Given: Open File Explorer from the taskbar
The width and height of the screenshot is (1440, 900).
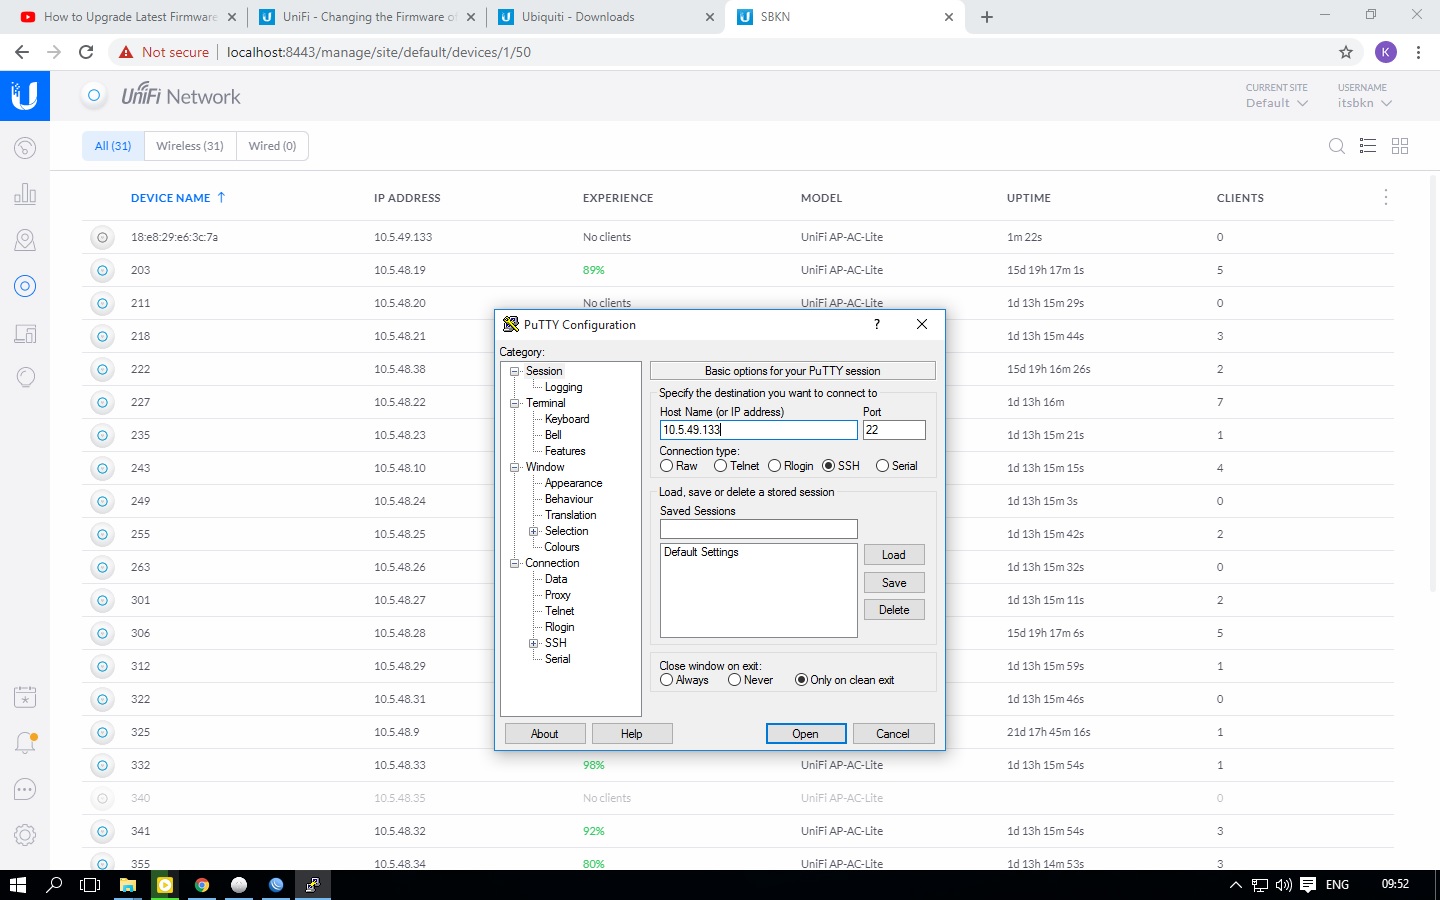Looking at the screenshot, I should tap(128, 885).
